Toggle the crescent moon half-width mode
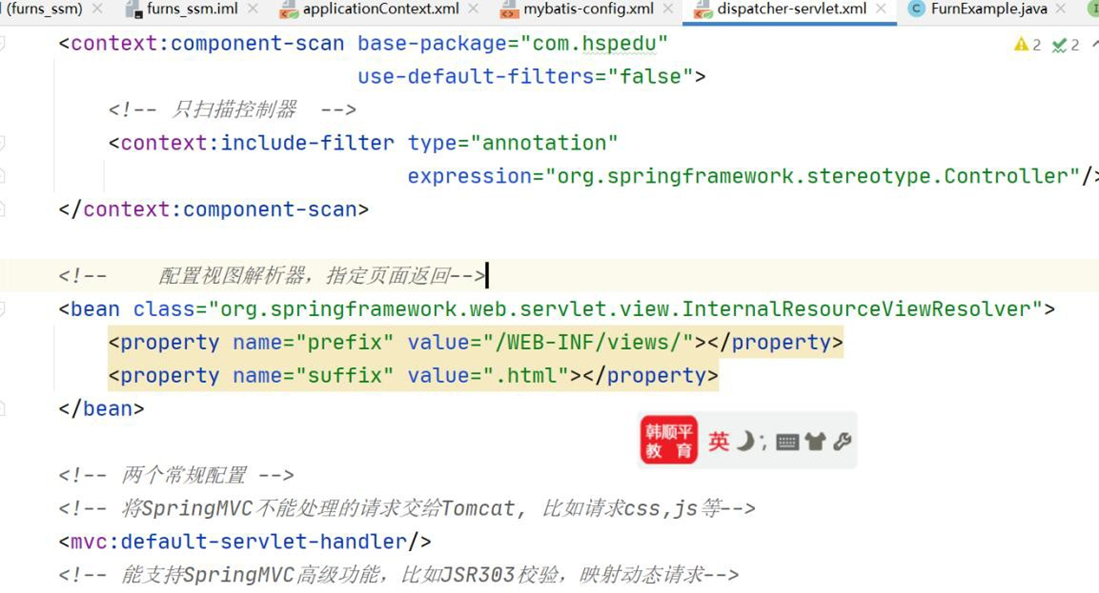This screenshot has width=1099, height=593. (744, 441)
